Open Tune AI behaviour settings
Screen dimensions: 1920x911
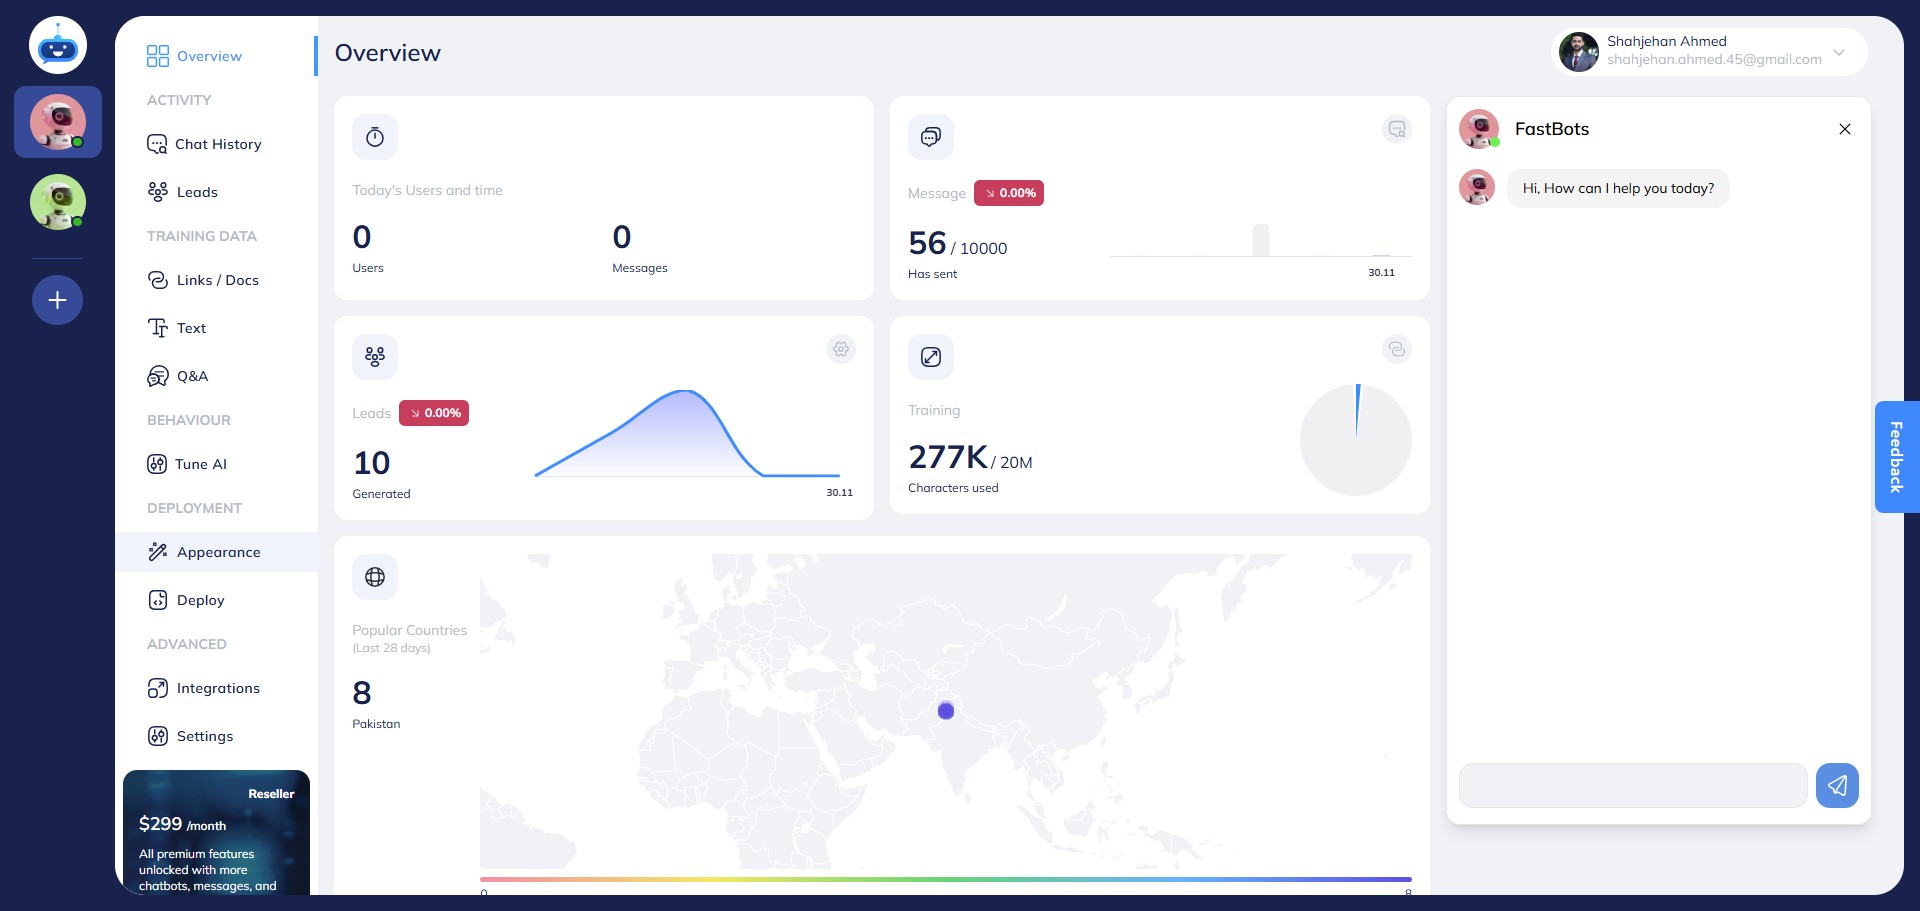tap(200, 464)
